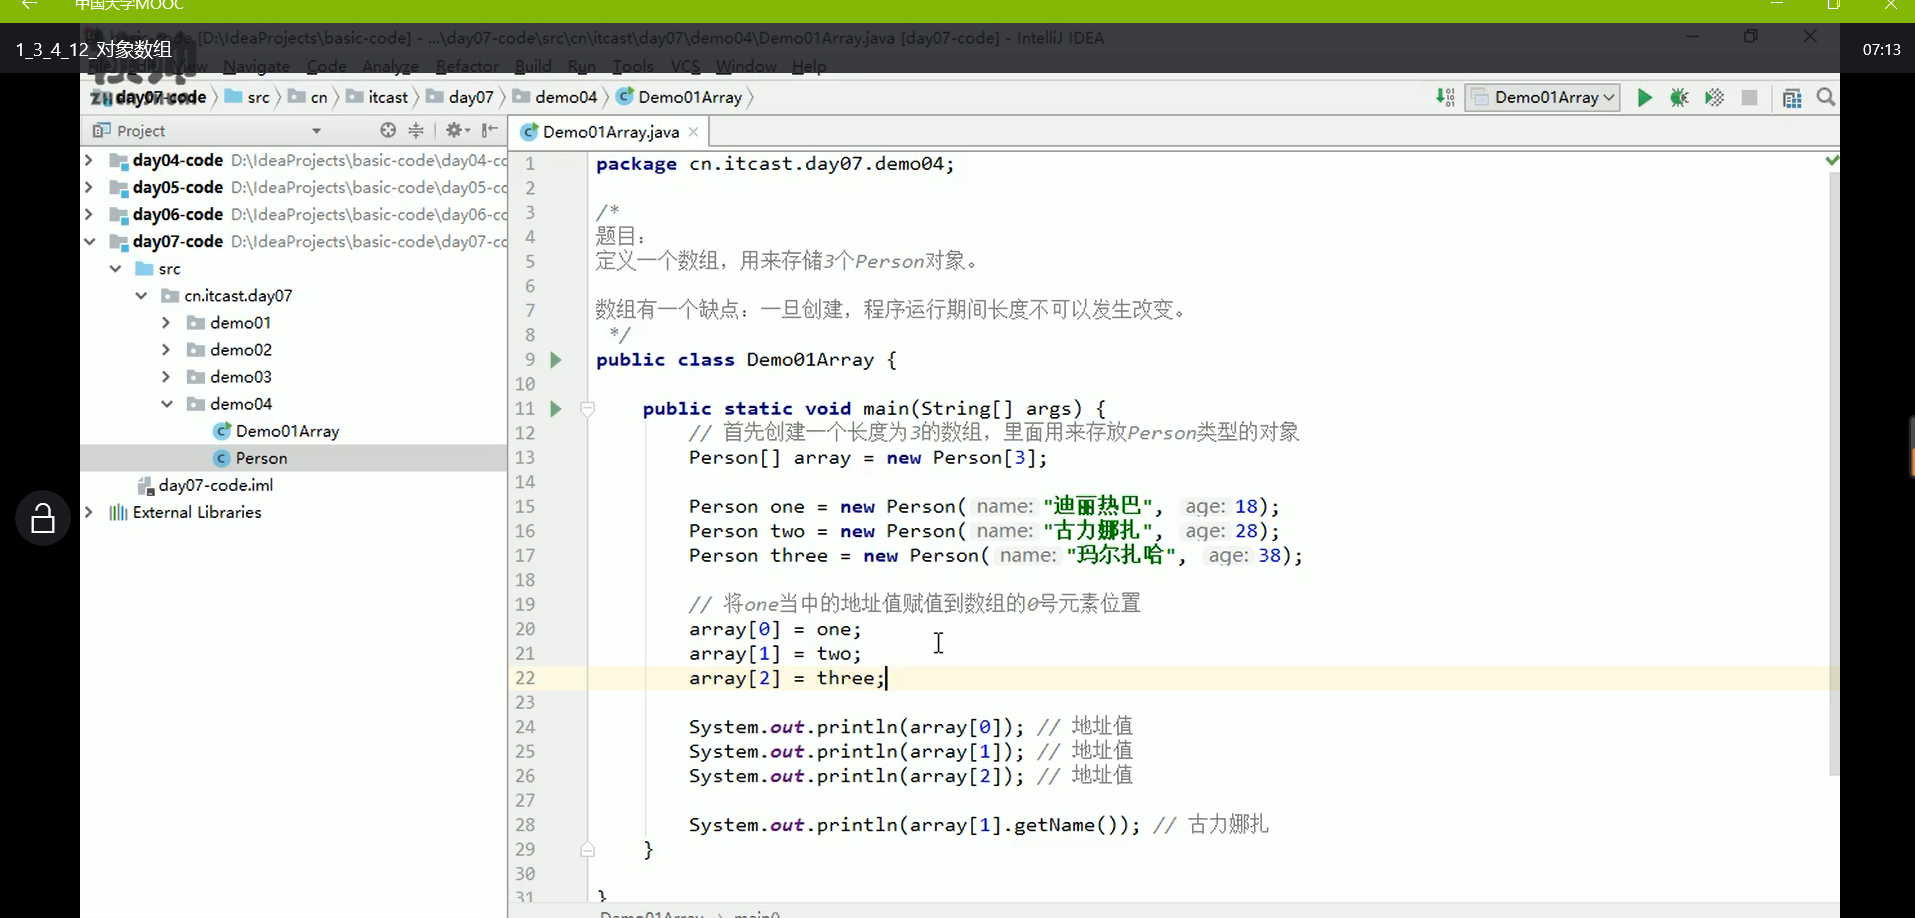Click 'Person[] array = new Person[3];' line
The width and height of the screenshot is (1915, 918).
(868, 458)
